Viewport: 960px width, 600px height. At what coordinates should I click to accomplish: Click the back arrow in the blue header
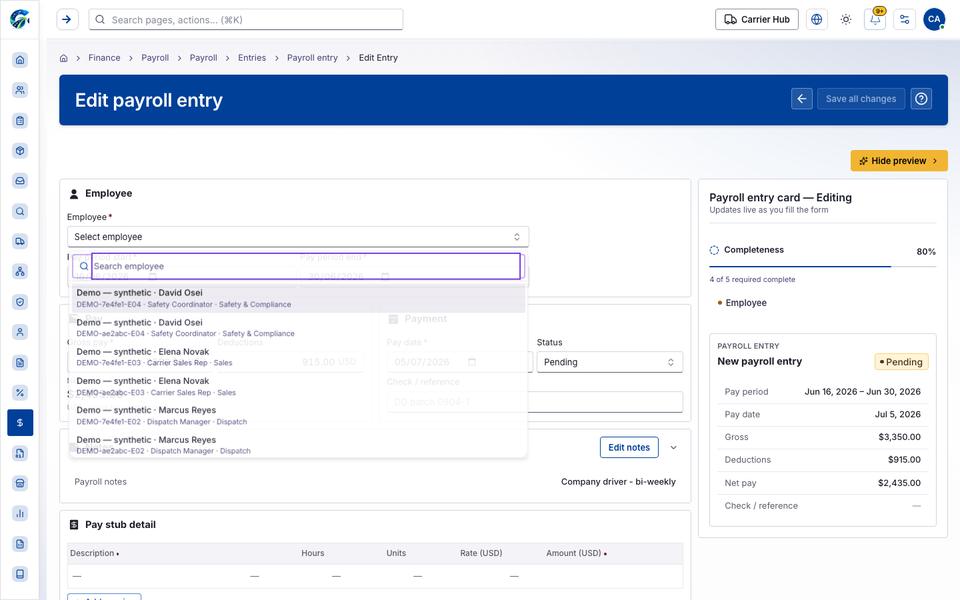click(801, 99)
